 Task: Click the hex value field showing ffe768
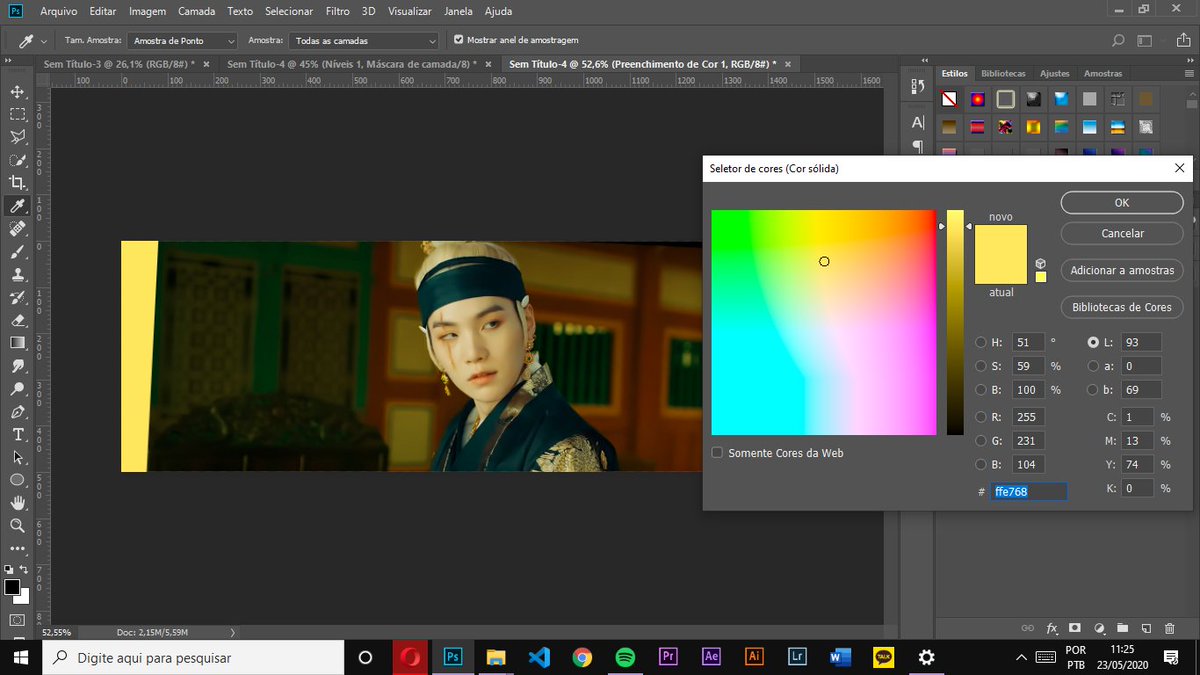[x=1028, y=491]
